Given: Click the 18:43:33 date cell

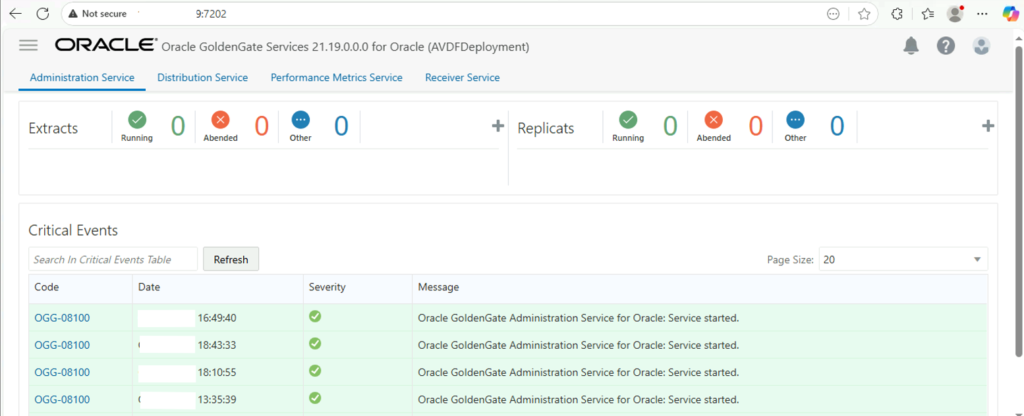Looking at the screenshot, I should coord(217,345).
